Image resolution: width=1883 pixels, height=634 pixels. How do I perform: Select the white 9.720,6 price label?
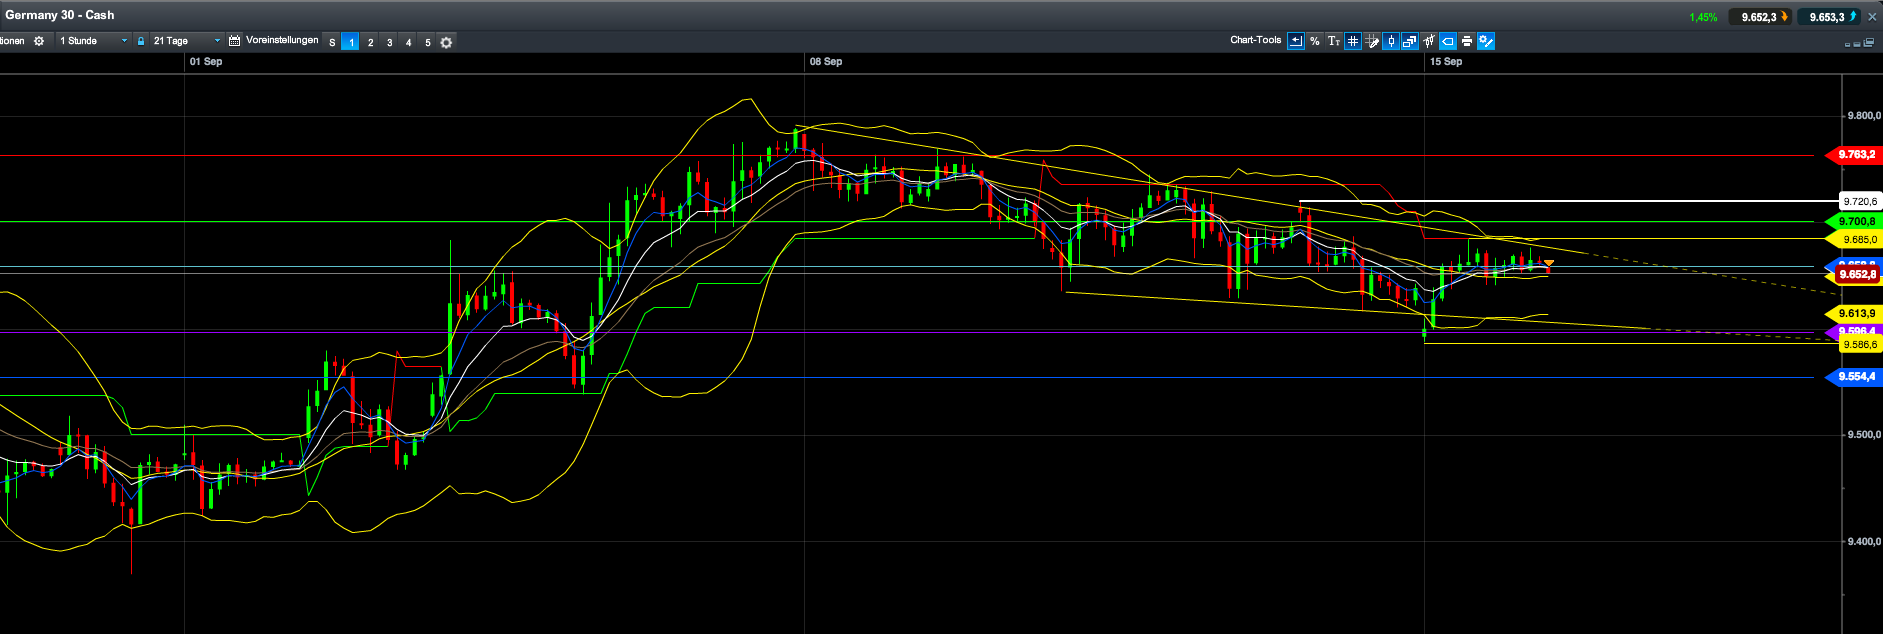point(1860,202)
